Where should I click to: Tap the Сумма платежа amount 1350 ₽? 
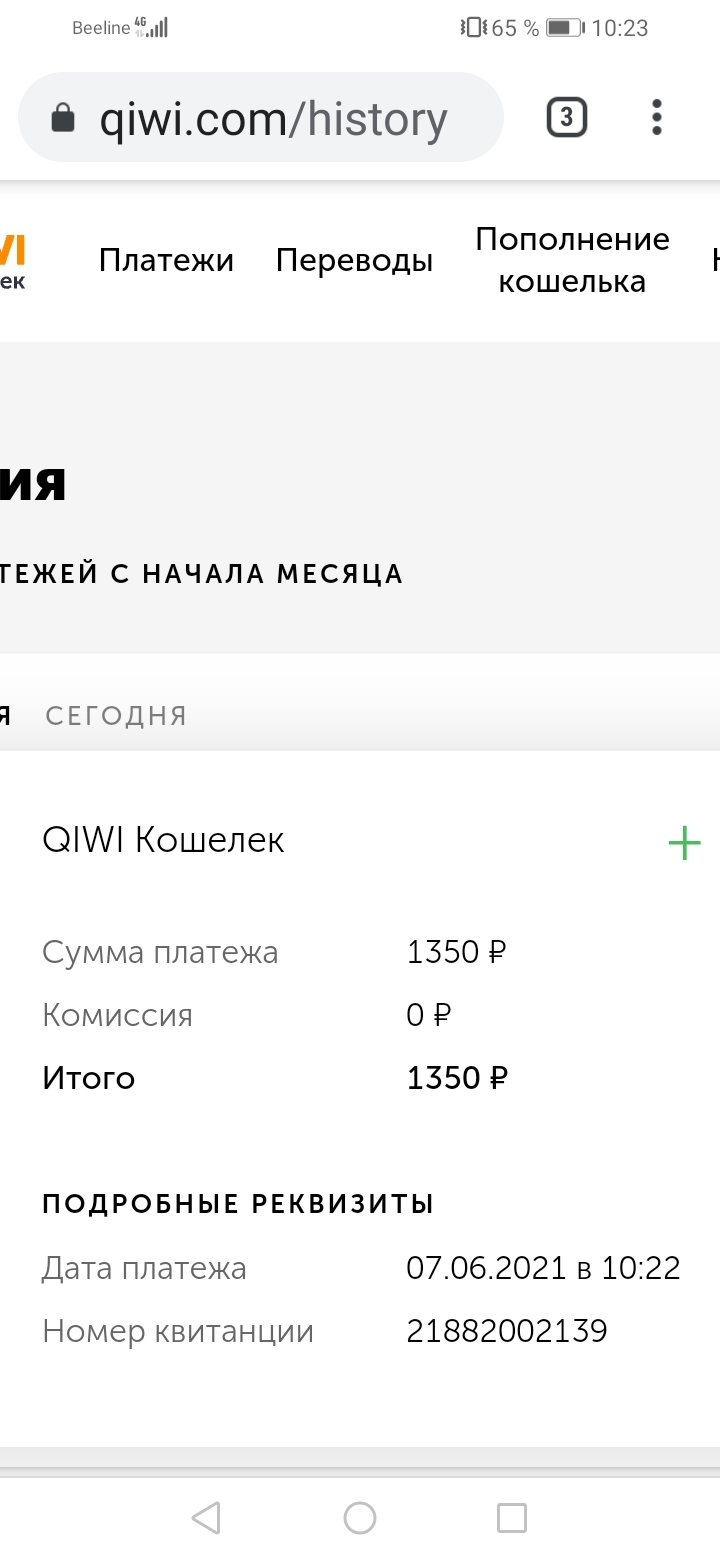(456, 952)
